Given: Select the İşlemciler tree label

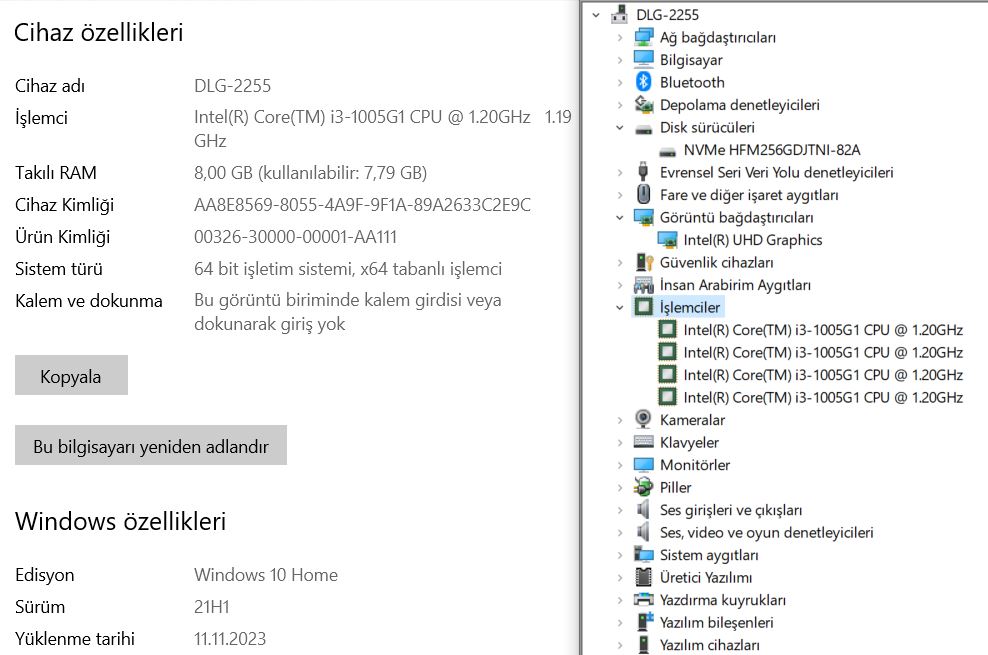Looking at the screenshot, I should [x=689, y=307].
